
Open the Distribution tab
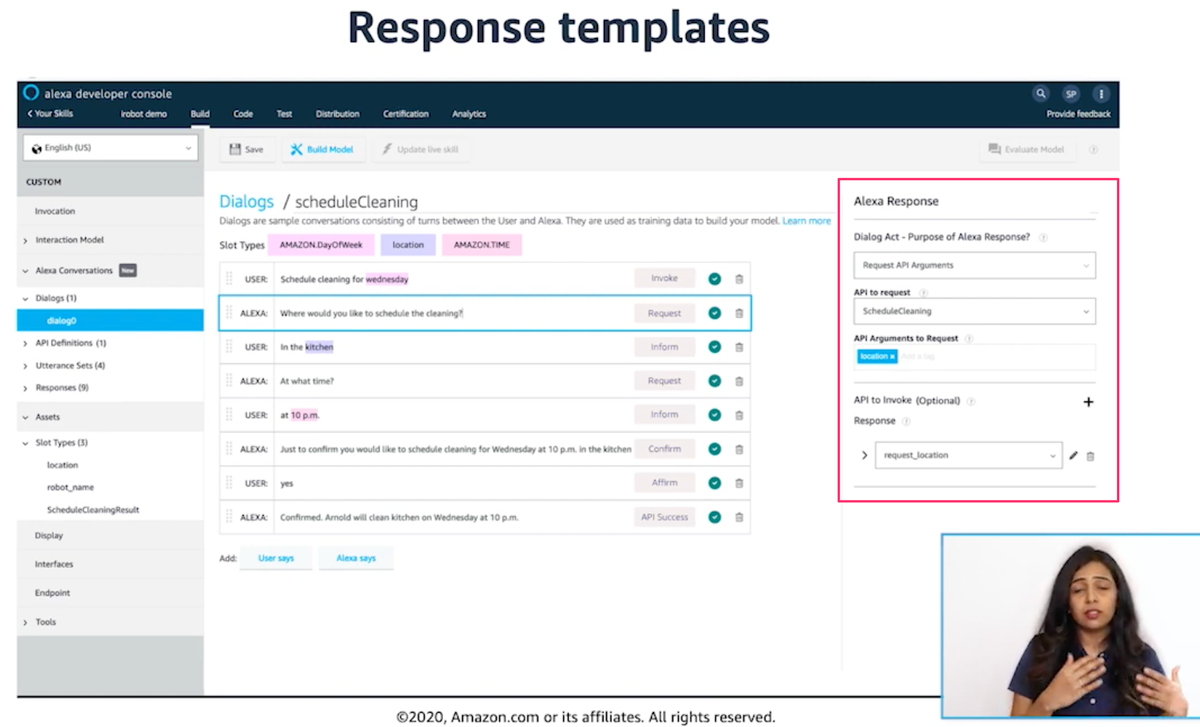[x=337, y=114]
